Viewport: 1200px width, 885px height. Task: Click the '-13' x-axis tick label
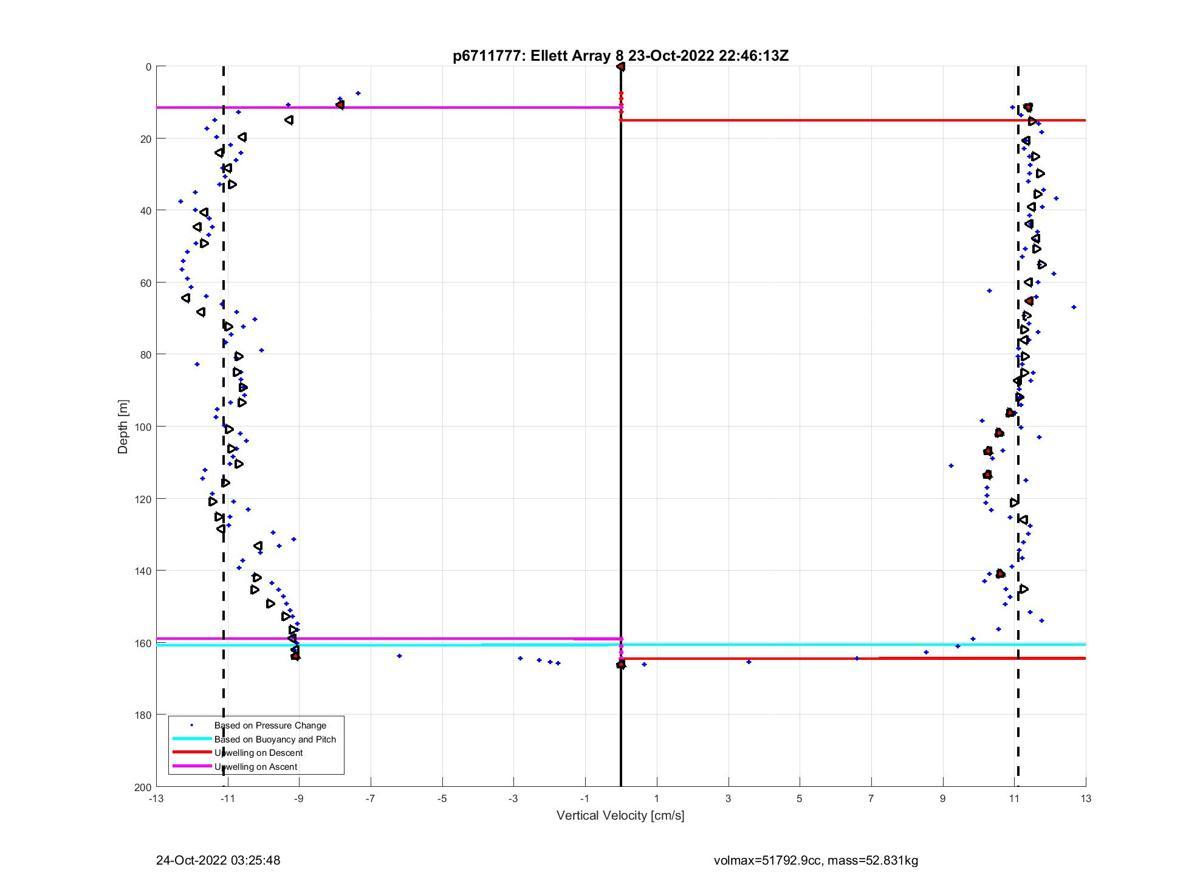tap(156, 799)
